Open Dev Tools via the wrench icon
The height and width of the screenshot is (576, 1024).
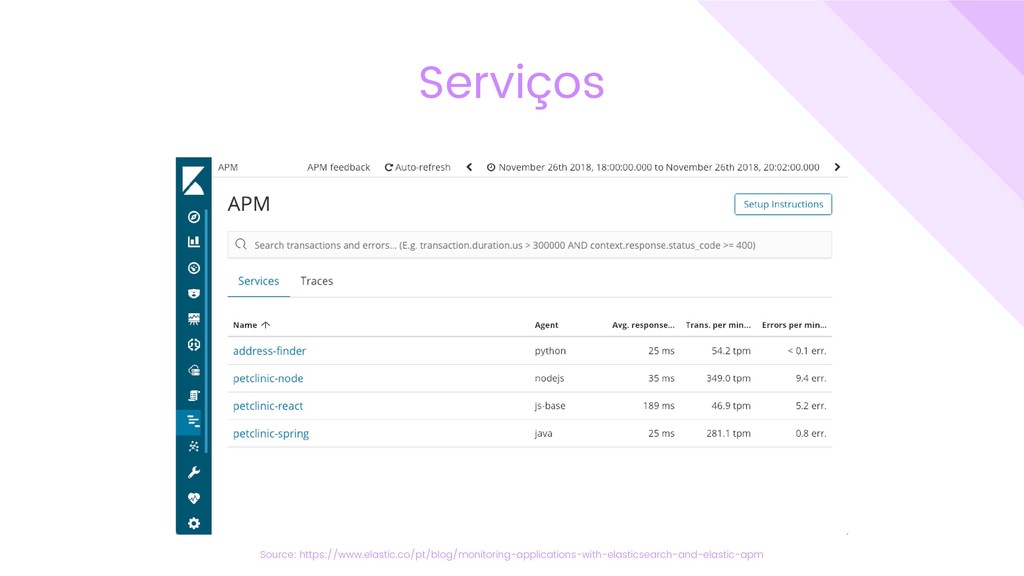193,472
